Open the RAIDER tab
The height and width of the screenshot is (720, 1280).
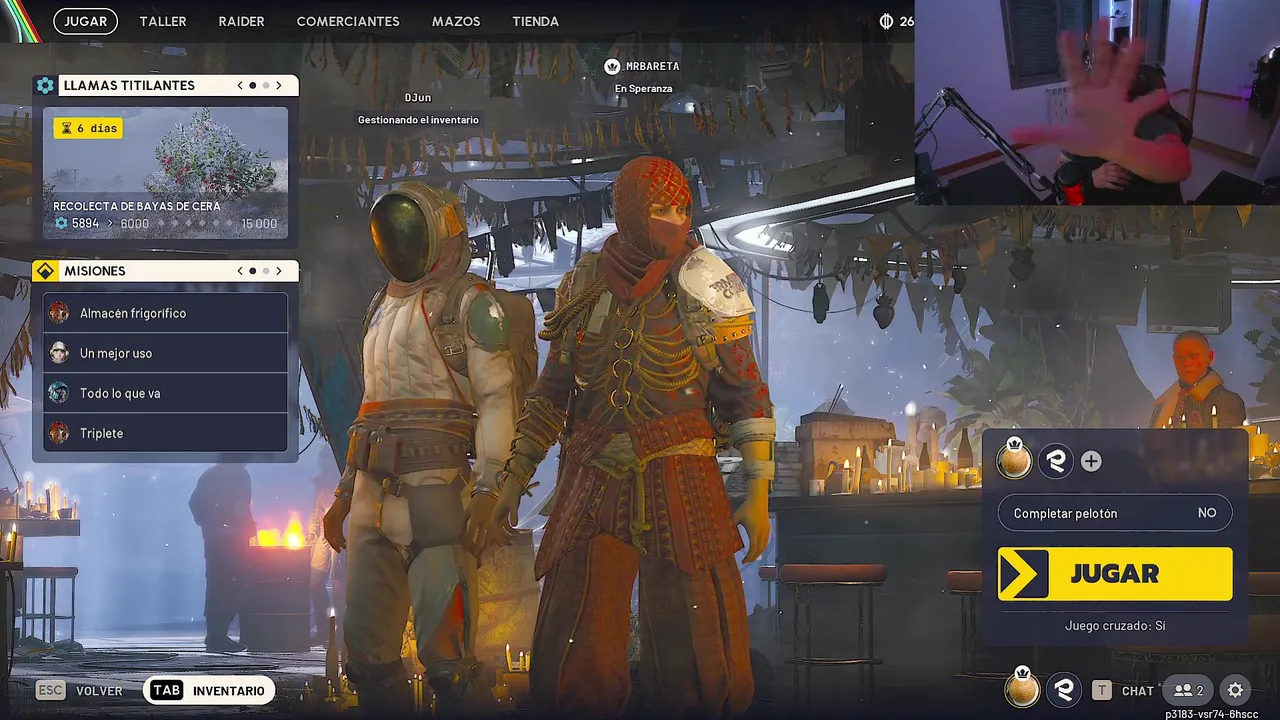[x=241, y=21]
